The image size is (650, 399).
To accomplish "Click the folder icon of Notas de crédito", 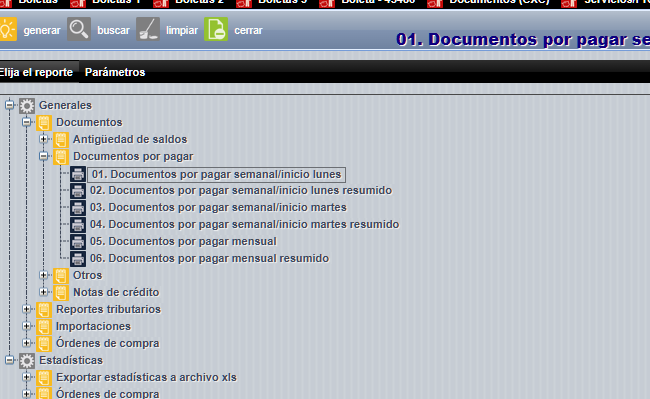I will [x=61, y=293].
